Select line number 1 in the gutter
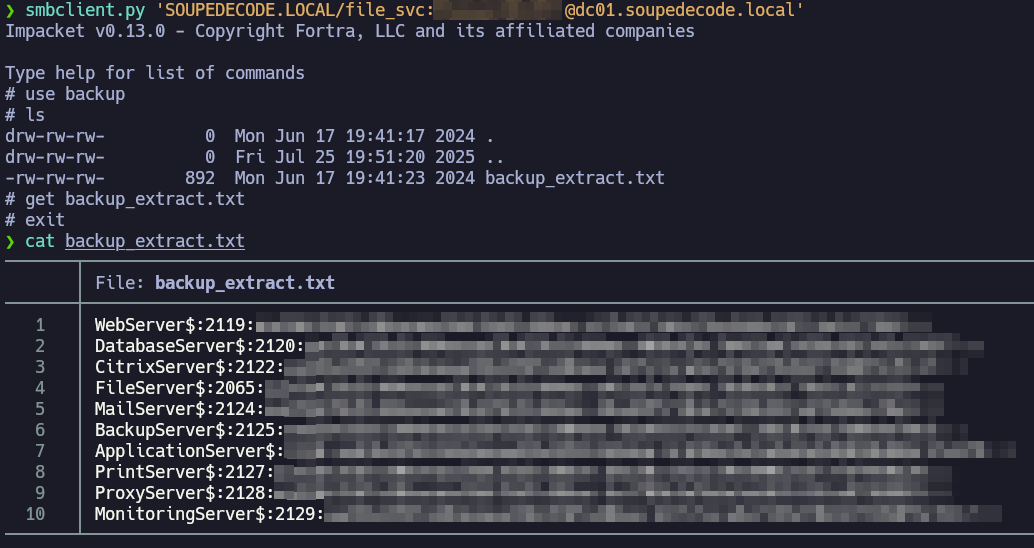1034x548 pixels. [40, 325]
